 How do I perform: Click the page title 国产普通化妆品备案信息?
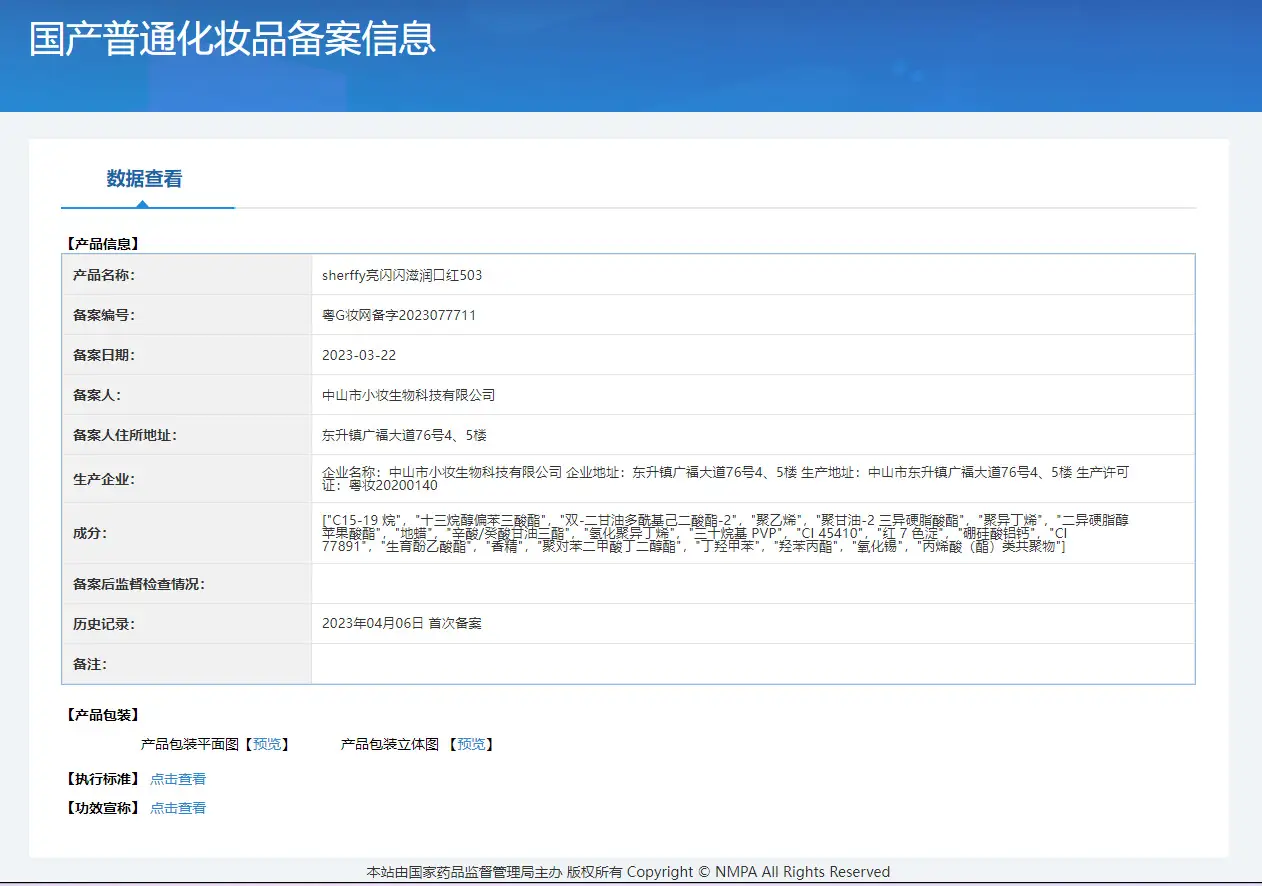[233, 39]
